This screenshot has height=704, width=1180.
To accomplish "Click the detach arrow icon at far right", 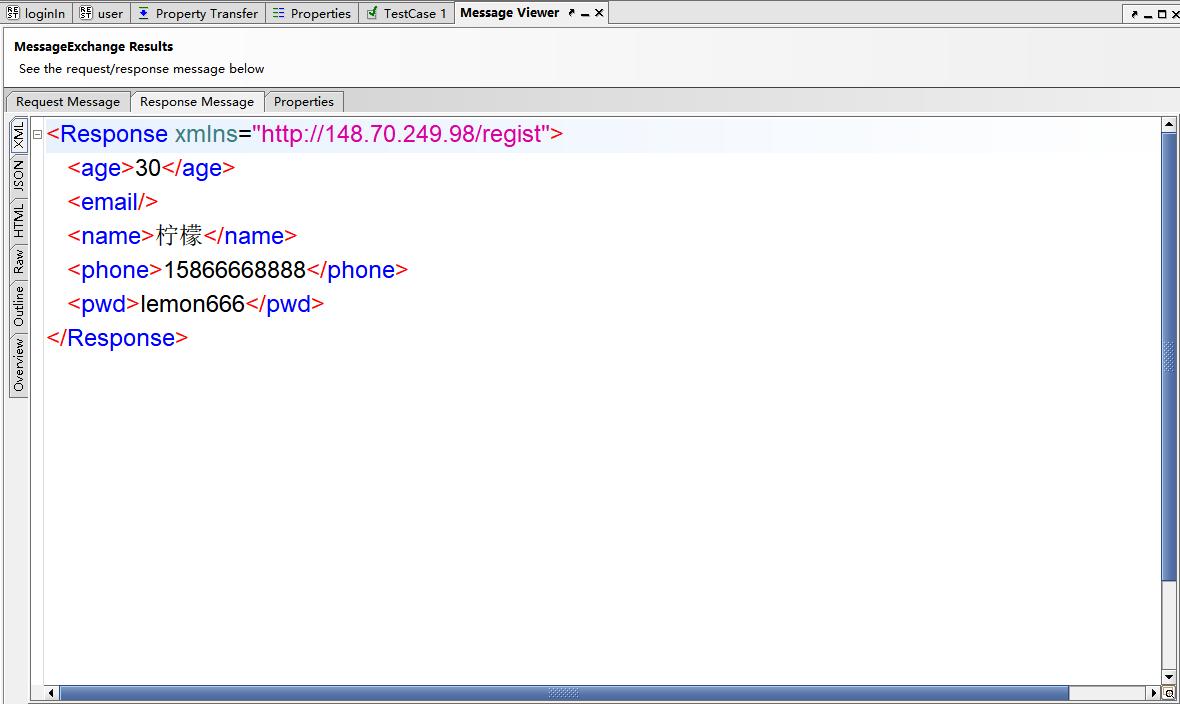I will pos(1134,14).
